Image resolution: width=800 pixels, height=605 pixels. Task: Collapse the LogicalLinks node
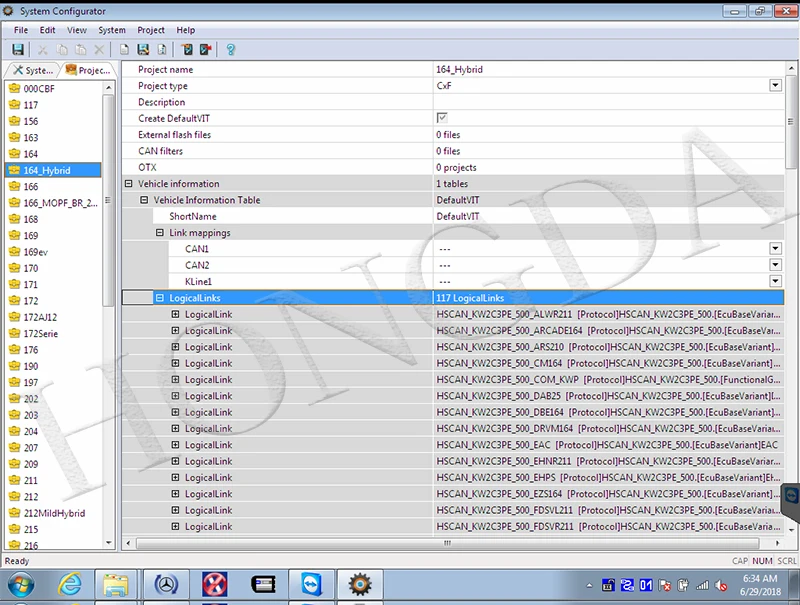pyautogui.click(x=160, y=298)
